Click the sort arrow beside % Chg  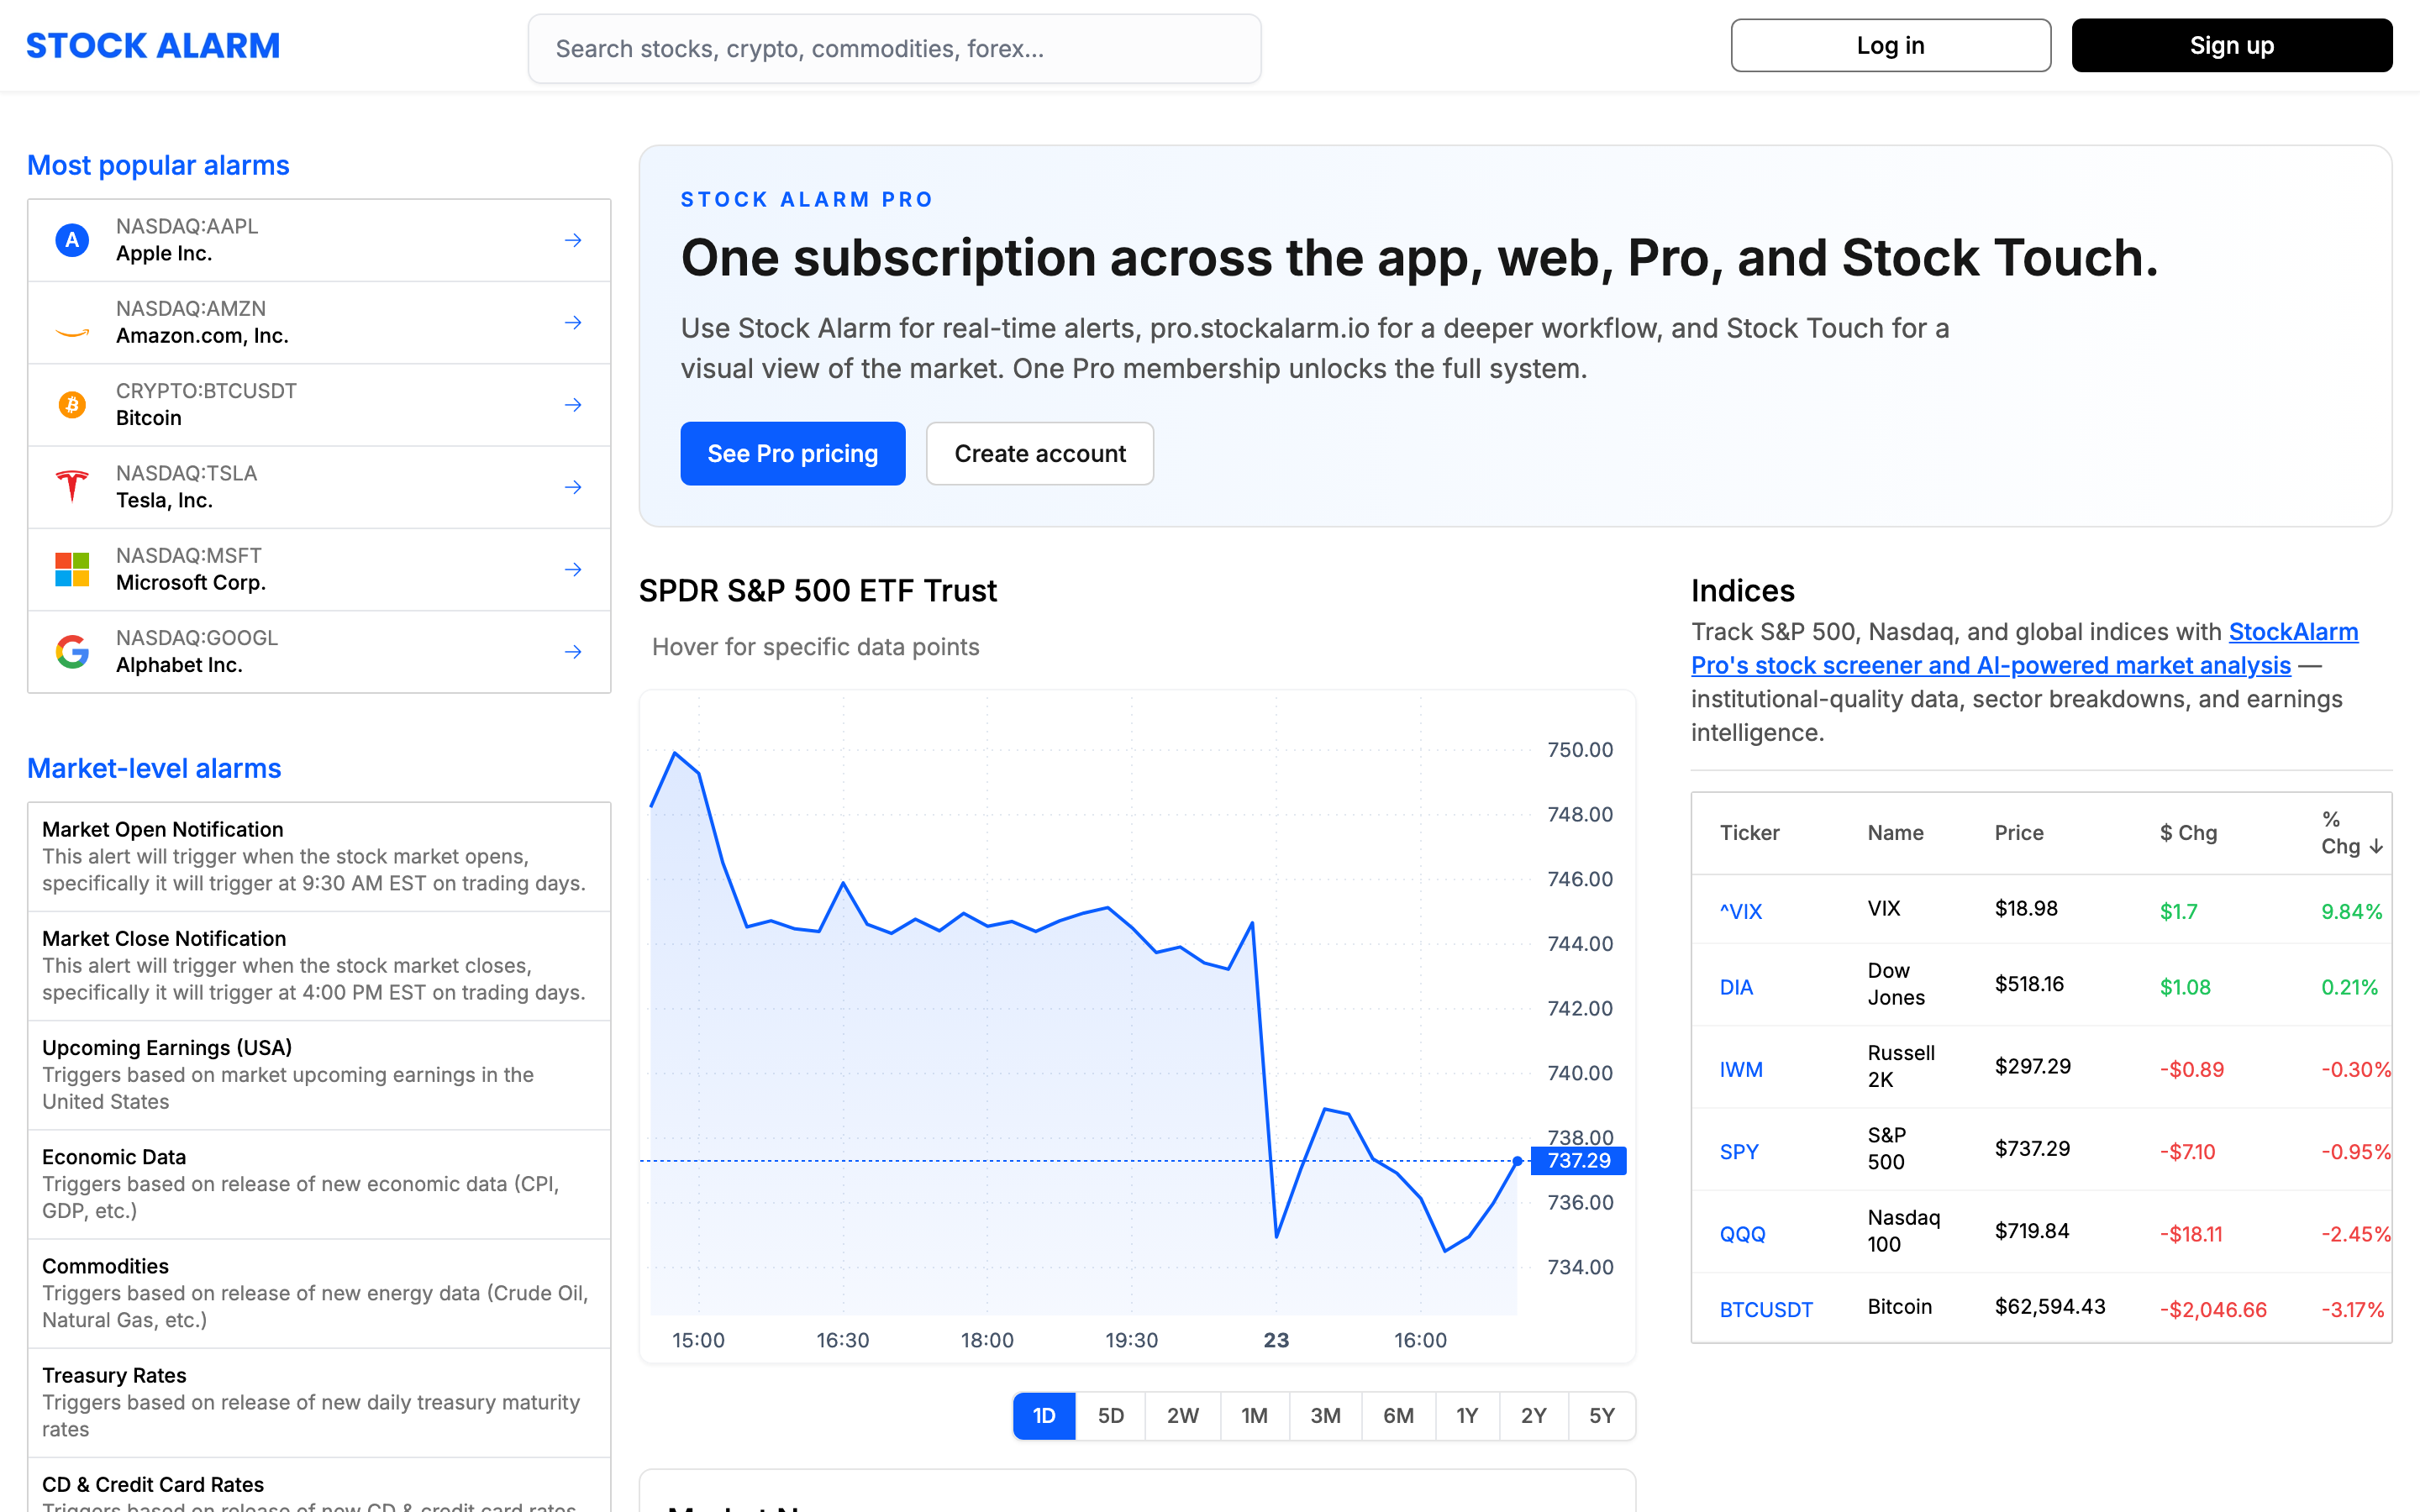(2376, 847)
